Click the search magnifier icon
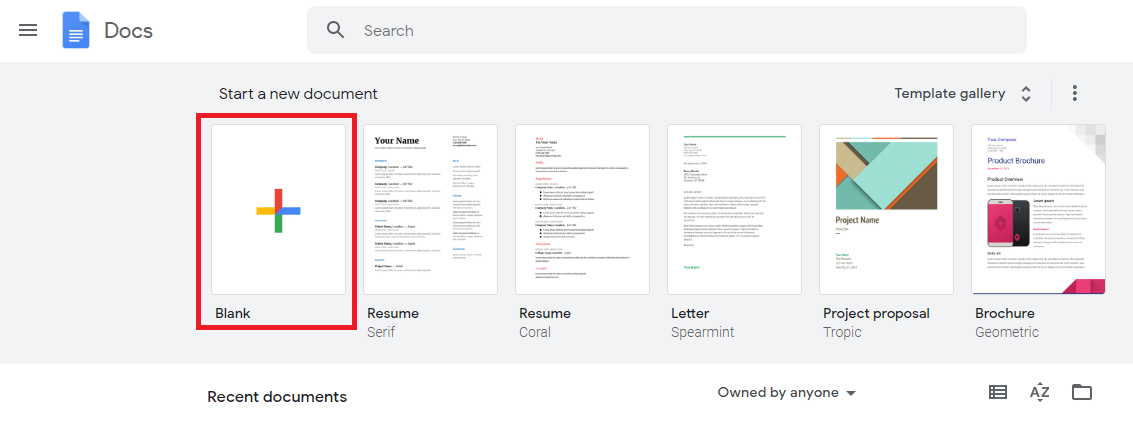This screenshot has width=1133, height=433. (336, 30)
